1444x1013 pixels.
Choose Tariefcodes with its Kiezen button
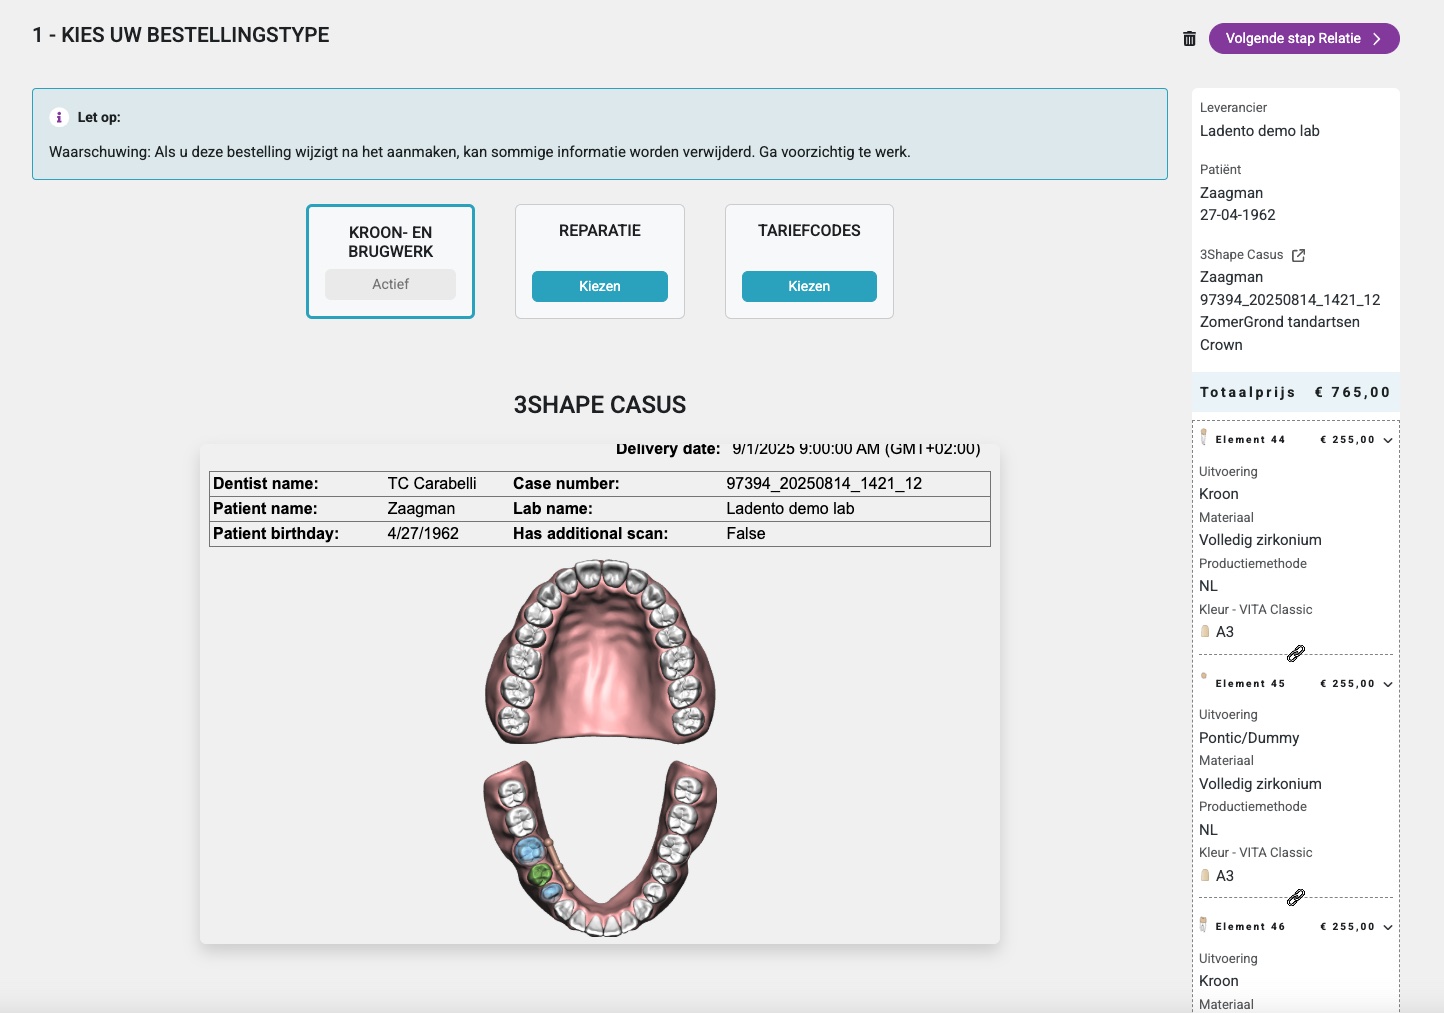pyautogui.click(x=808, y=286)
